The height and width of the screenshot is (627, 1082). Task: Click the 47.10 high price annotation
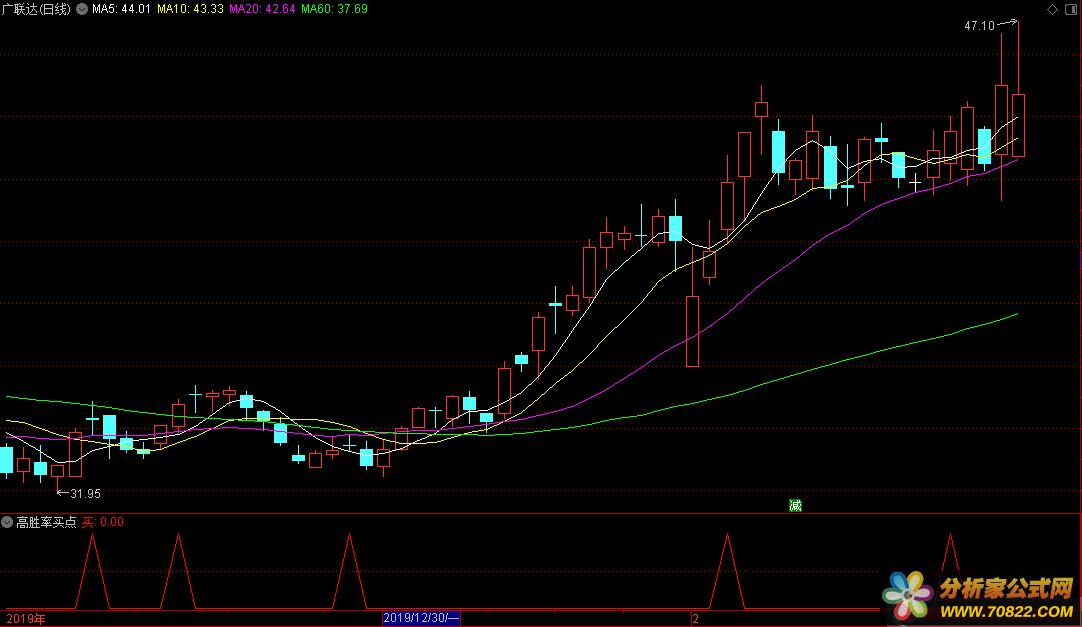tap(979, 26)
